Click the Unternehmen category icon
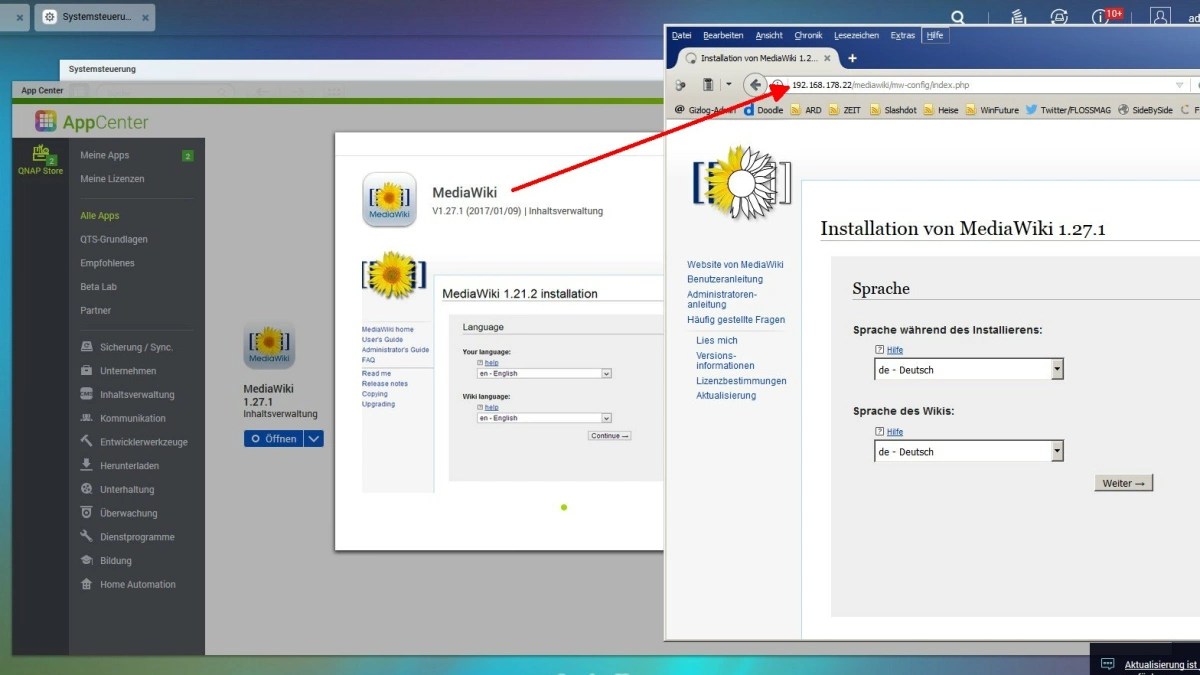1200x675 pixels. point(87,371)
